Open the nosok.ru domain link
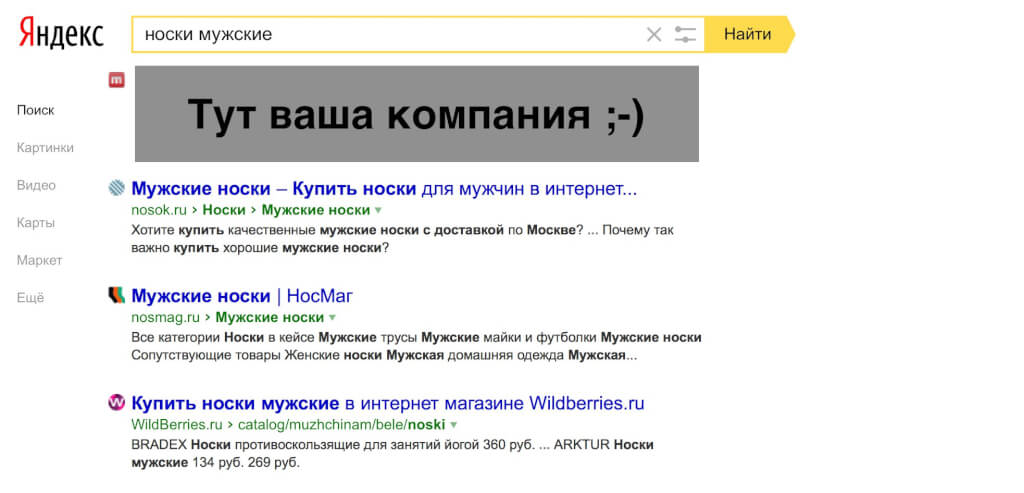1024x493 pixels. click(x=159, y=210)
